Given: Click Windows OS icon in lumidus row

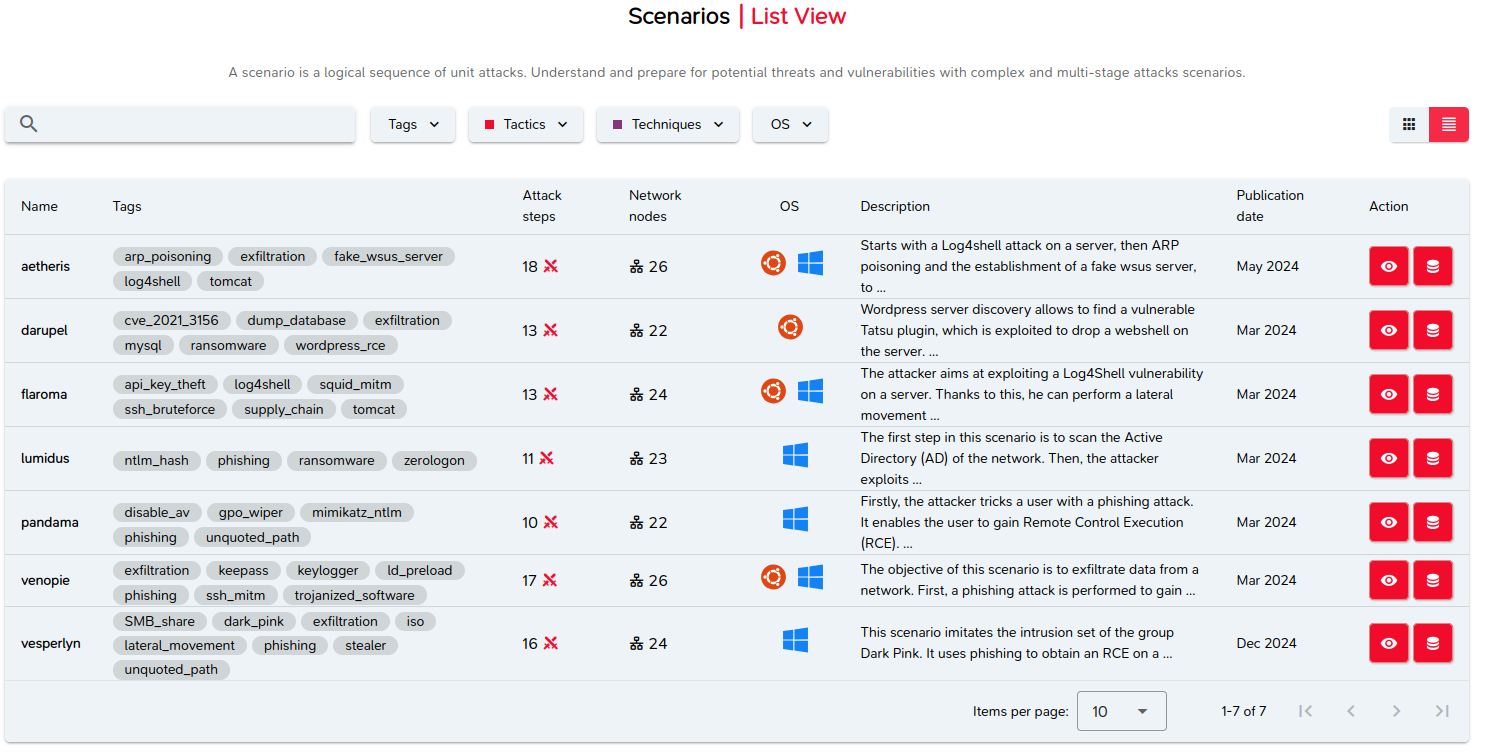Looking at the screenshot, I should click(795, 455).
